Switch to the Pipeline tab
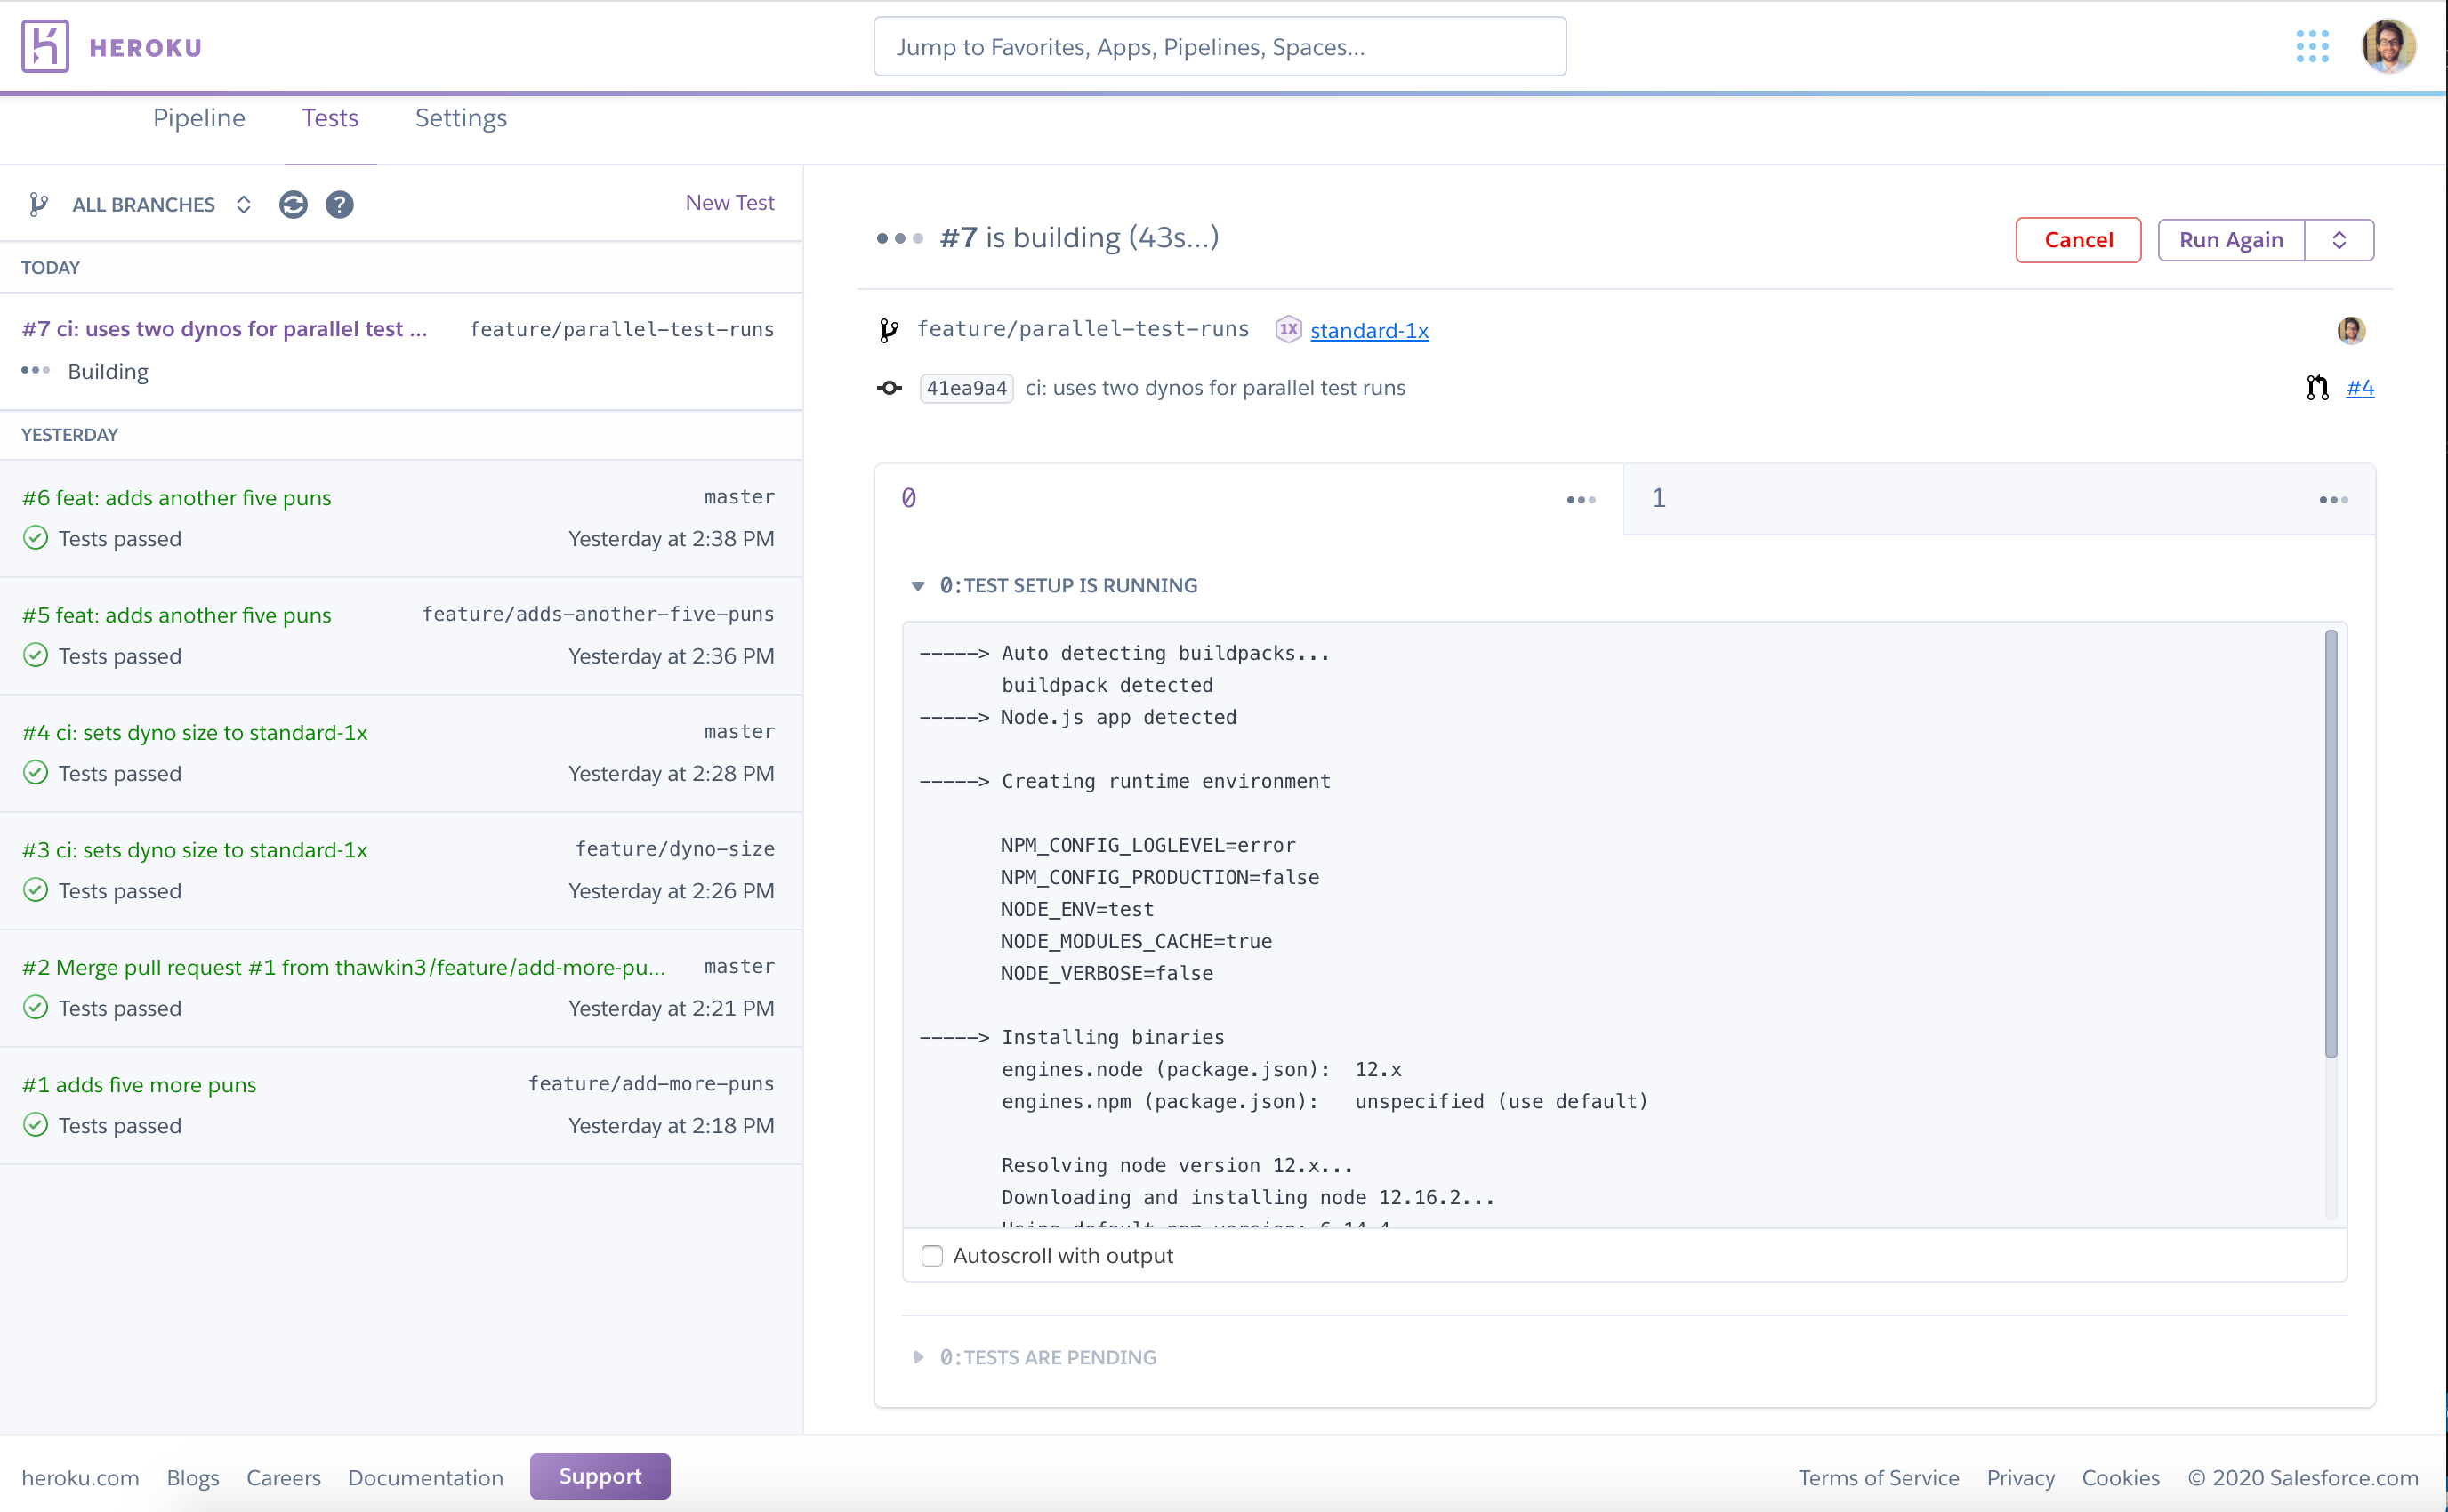This screenshot has width=2448, height=1512. [199, 118]
